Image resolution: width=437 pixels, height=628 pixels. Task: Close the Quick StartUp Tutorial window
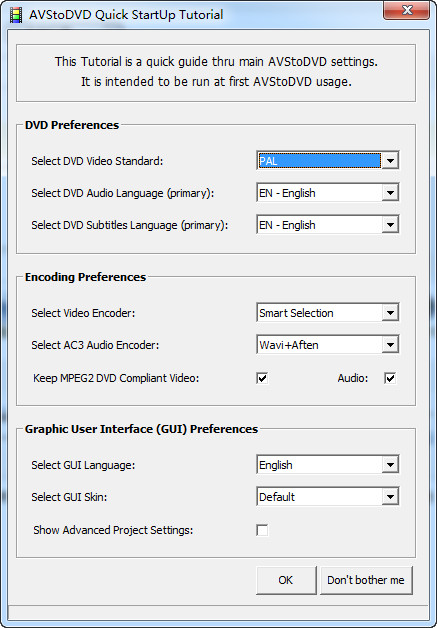click(407, 10)
